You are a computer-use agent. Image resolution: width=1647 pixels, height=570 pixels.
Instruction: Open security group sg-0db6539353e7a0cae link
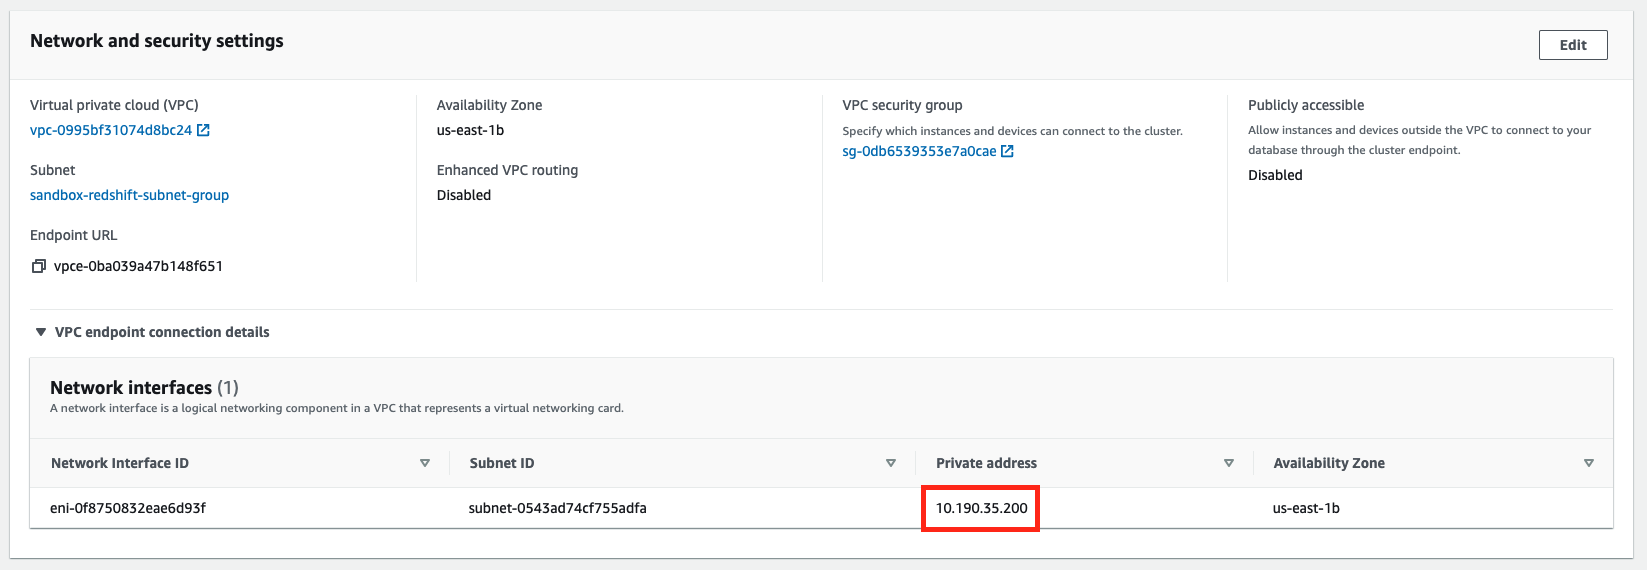click(919, 151)
